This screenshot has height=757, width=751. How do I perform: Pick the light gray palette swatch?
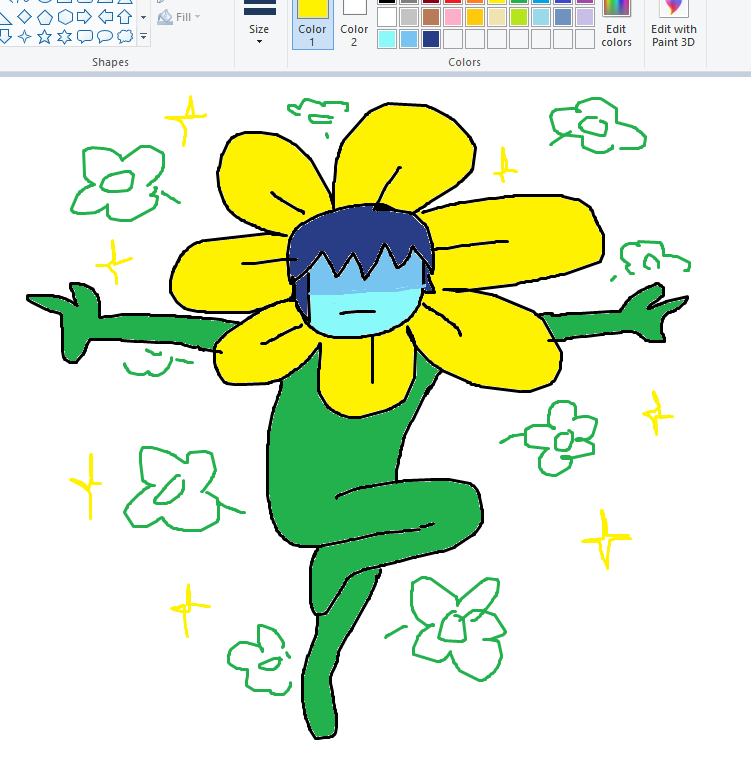pos(409,17)
